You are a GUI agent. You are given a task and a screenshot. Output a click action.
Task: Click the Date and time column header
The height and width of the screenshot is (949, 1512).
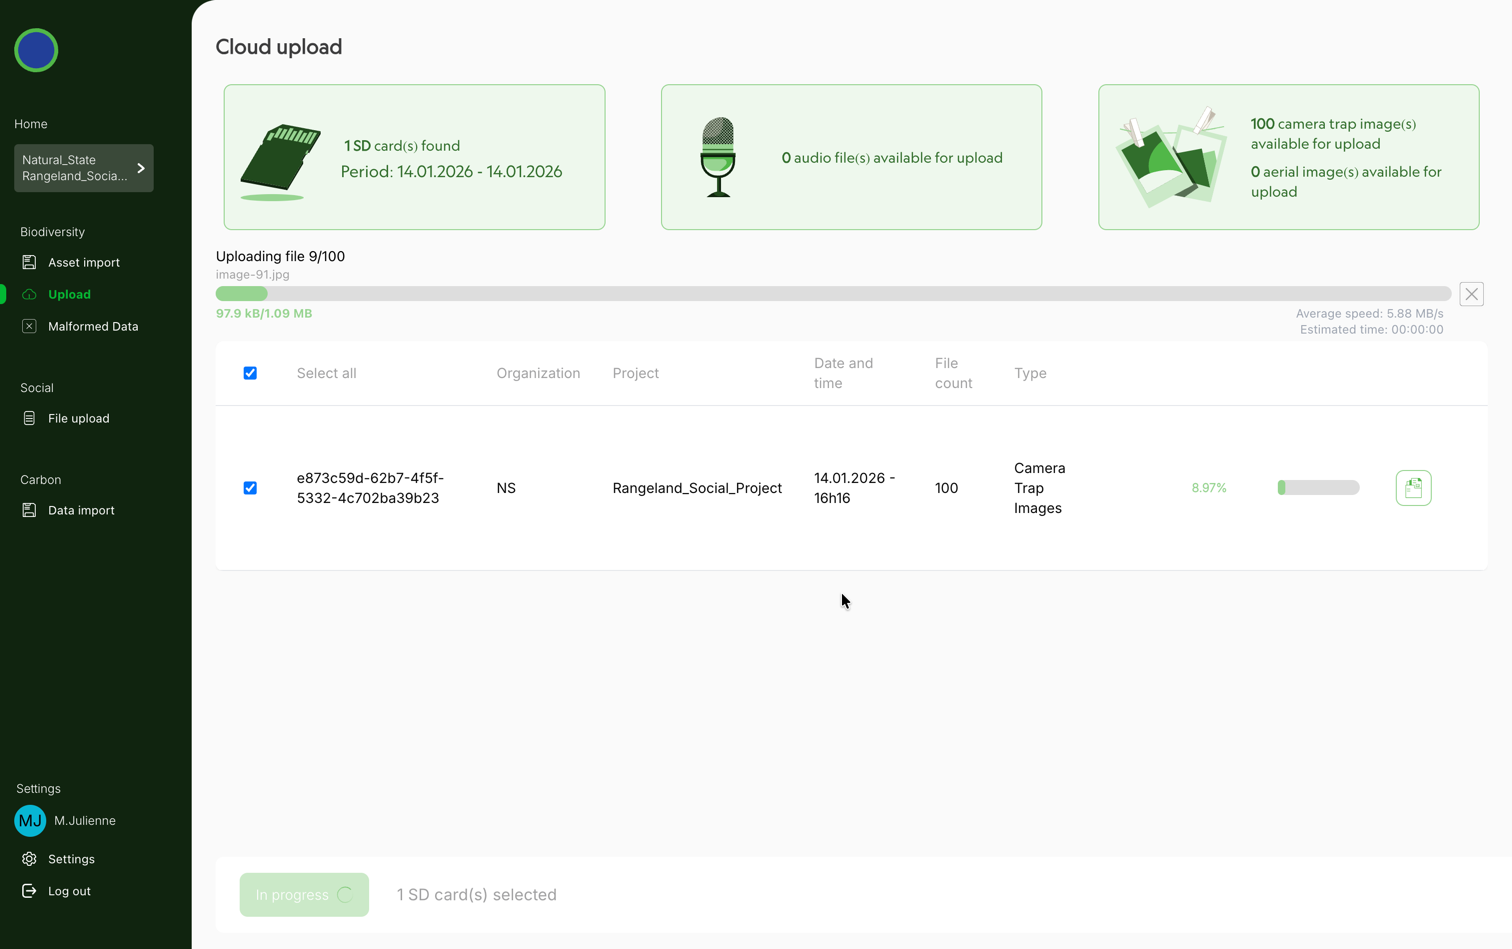point(843,373)
